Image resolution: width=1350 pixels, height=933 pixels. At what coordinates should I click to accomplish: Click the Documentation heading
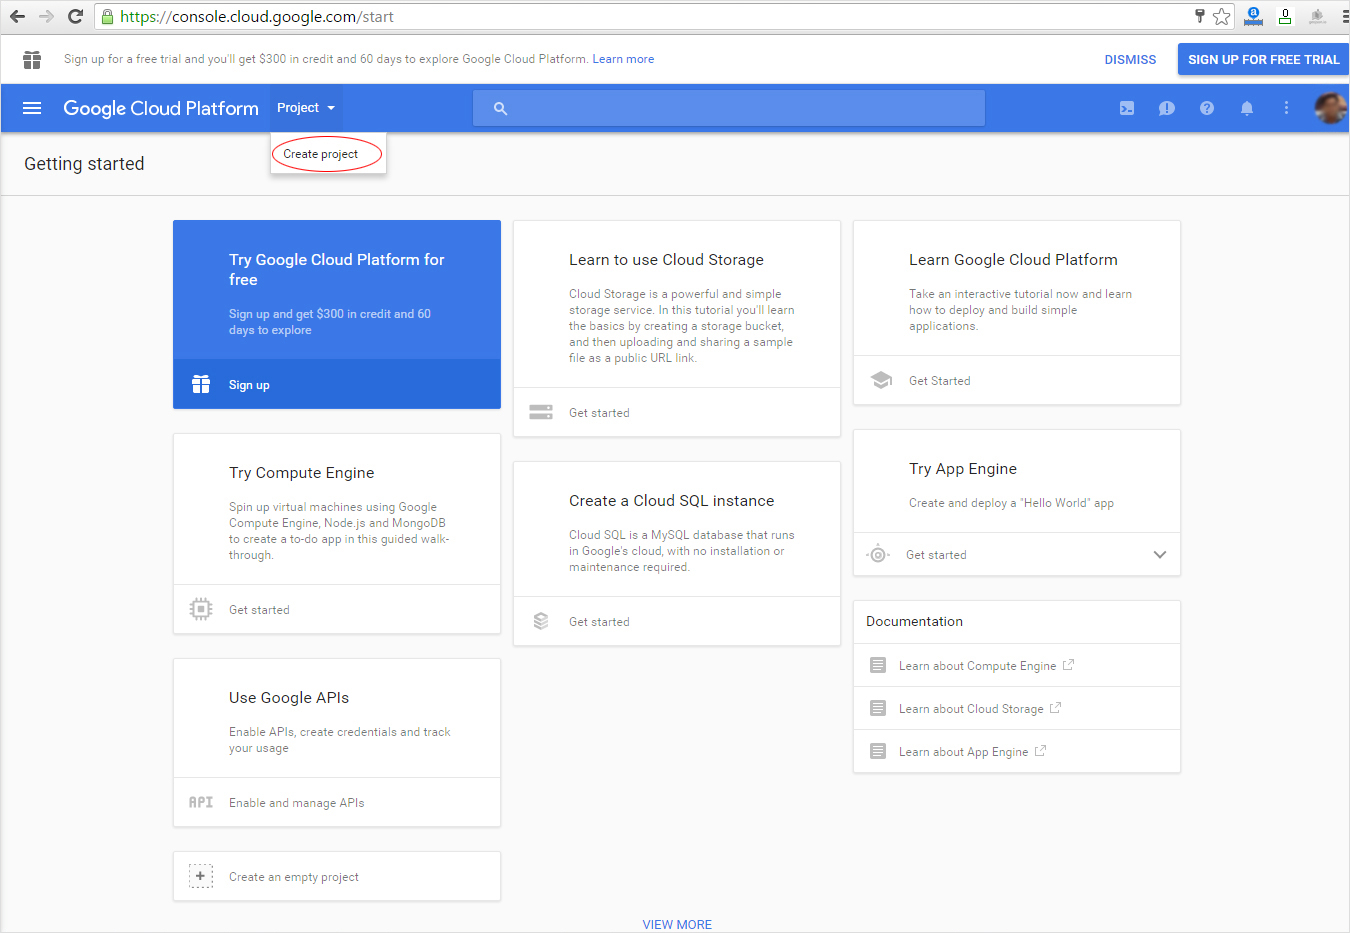click(914, 621)
